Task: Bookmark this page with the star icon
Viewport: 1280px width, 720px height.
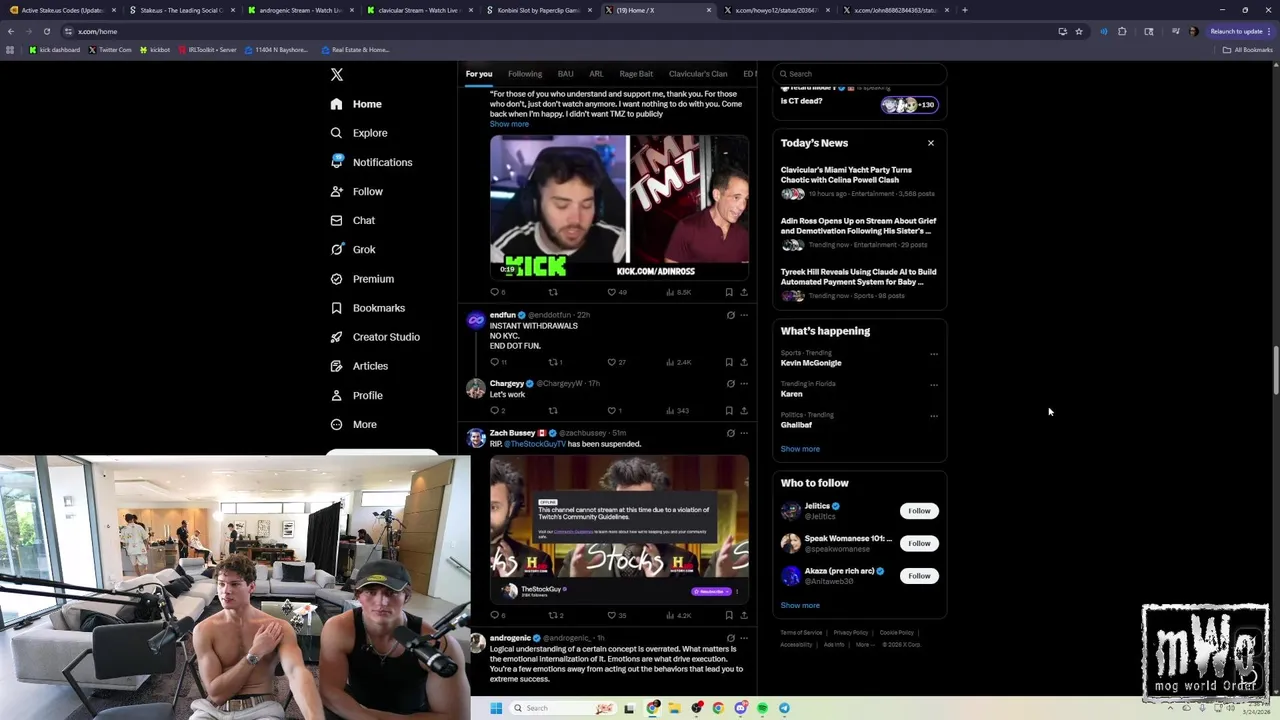Action: (x=1079, y=31)
